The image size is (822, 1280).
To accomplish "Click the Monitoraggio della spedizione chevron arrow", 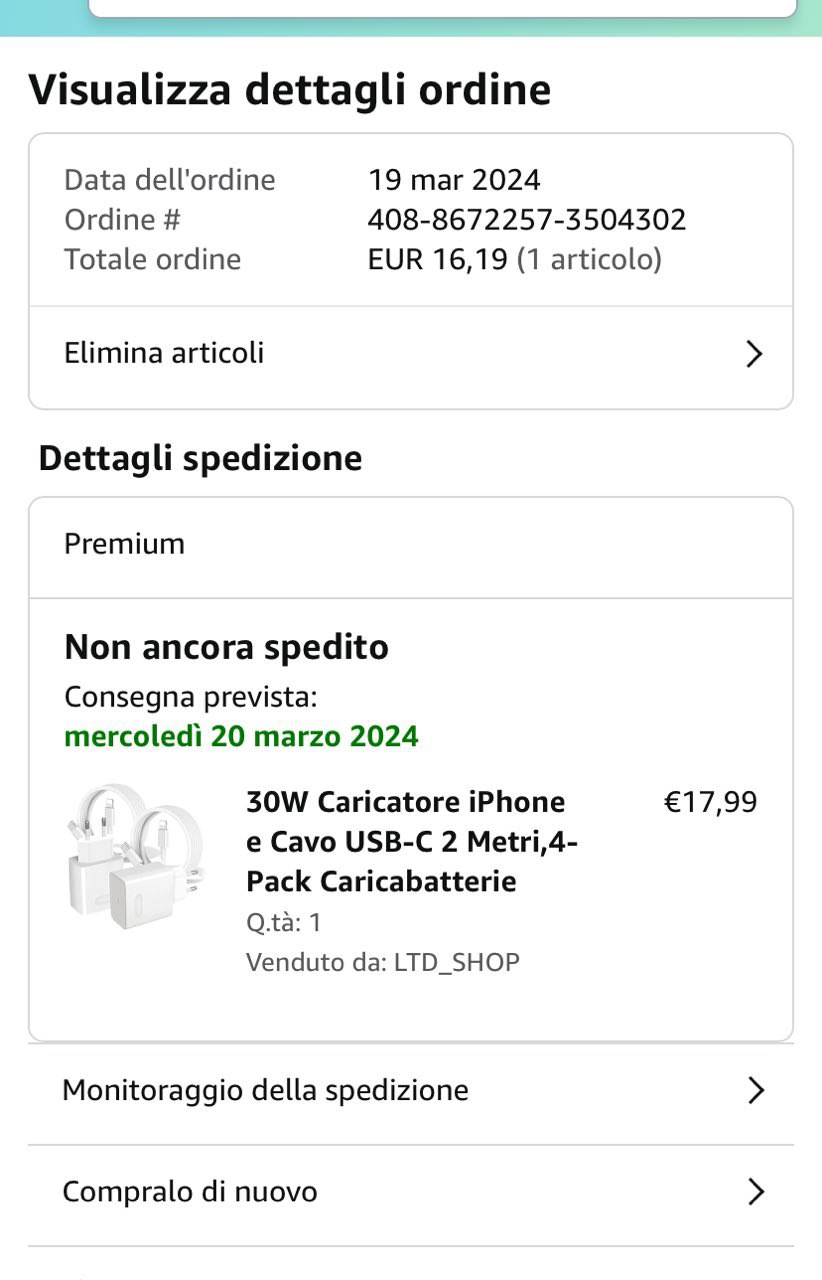I will pyautogui.click(x=756, y=1091).
